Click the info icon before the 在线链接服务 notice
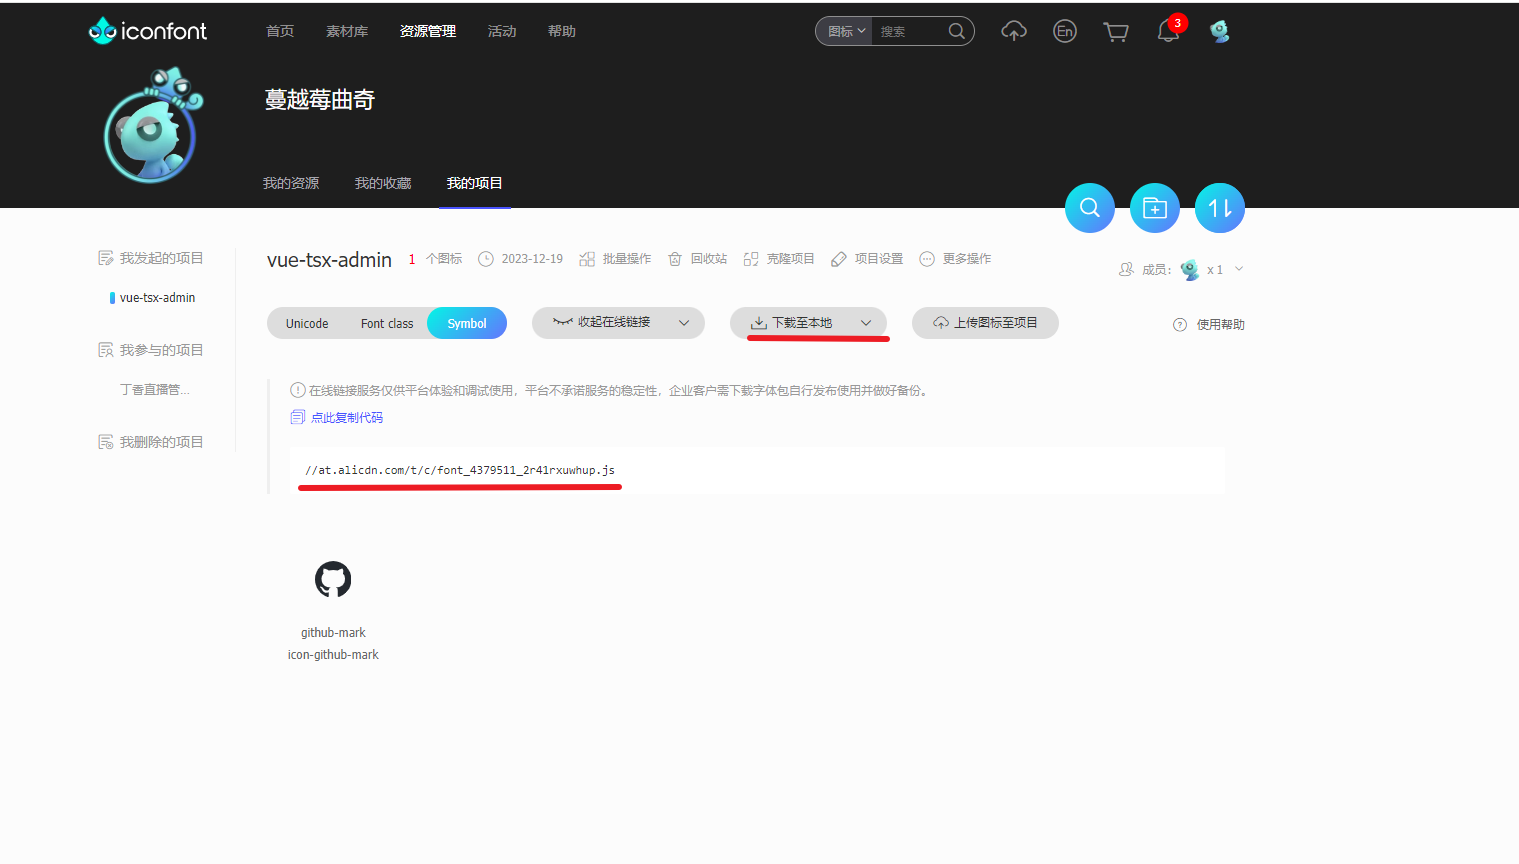 coord(298,390)
